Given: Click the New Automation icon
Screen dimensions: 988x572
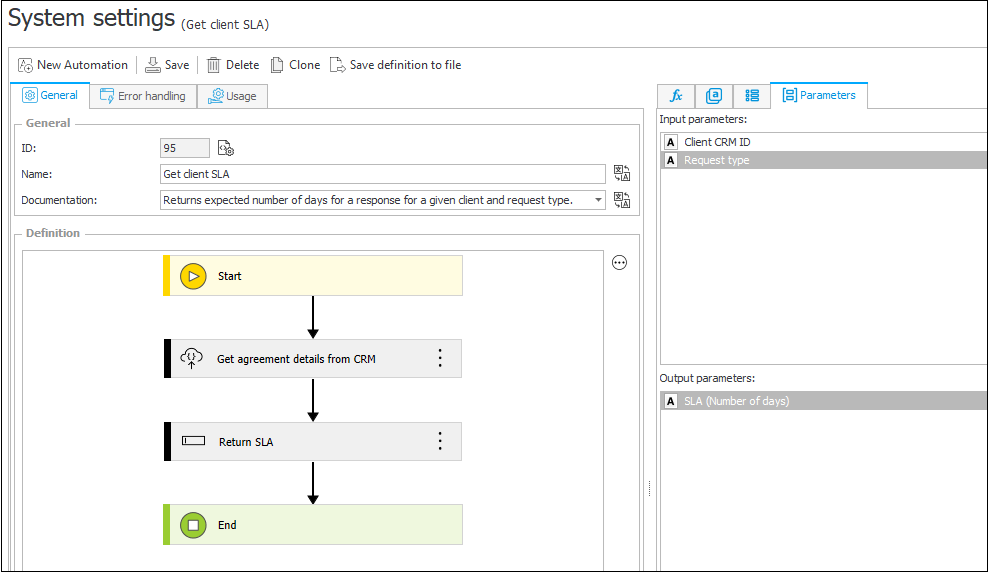Looking at the screenshot, I should tap(25, 65).
